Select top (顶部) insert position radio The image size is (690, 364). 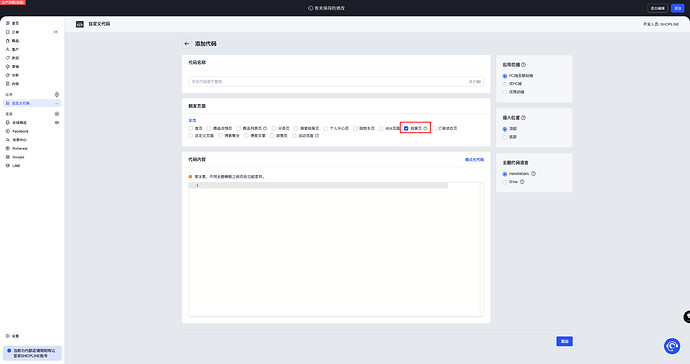(505, 129)
